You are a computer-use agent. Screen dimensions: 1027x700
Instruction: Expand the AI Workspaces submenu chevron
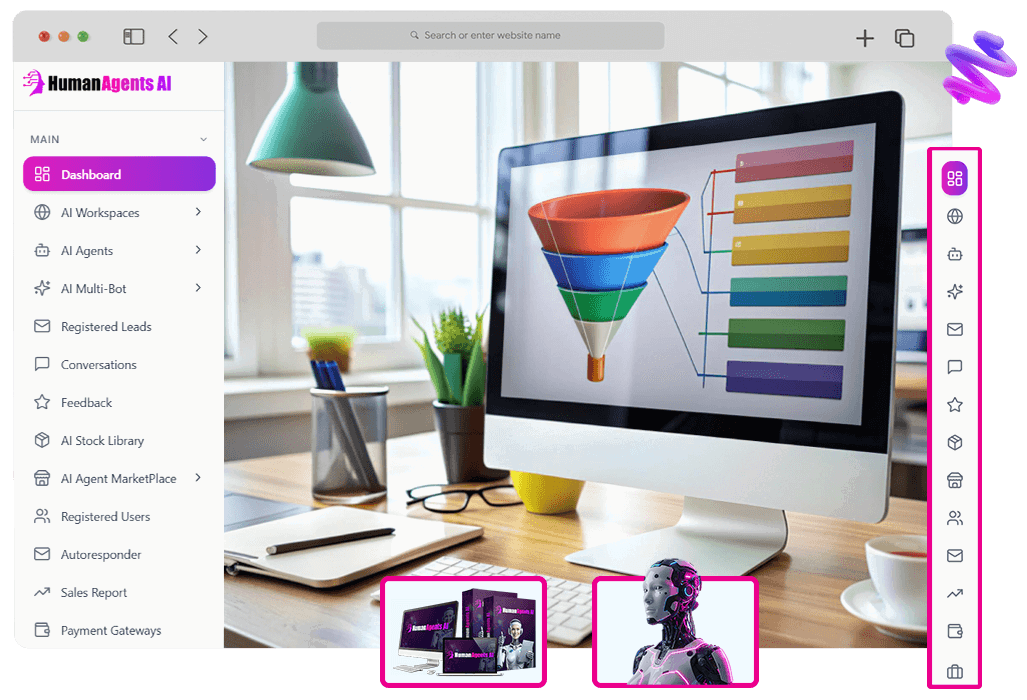[x=198, y=212]
